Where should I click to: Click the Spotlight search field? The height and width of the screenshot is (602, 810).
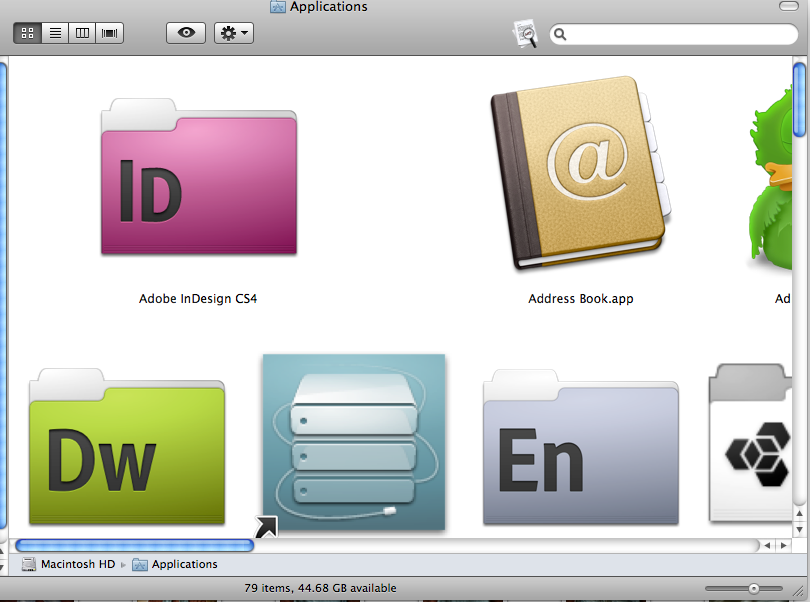[674, 34]
